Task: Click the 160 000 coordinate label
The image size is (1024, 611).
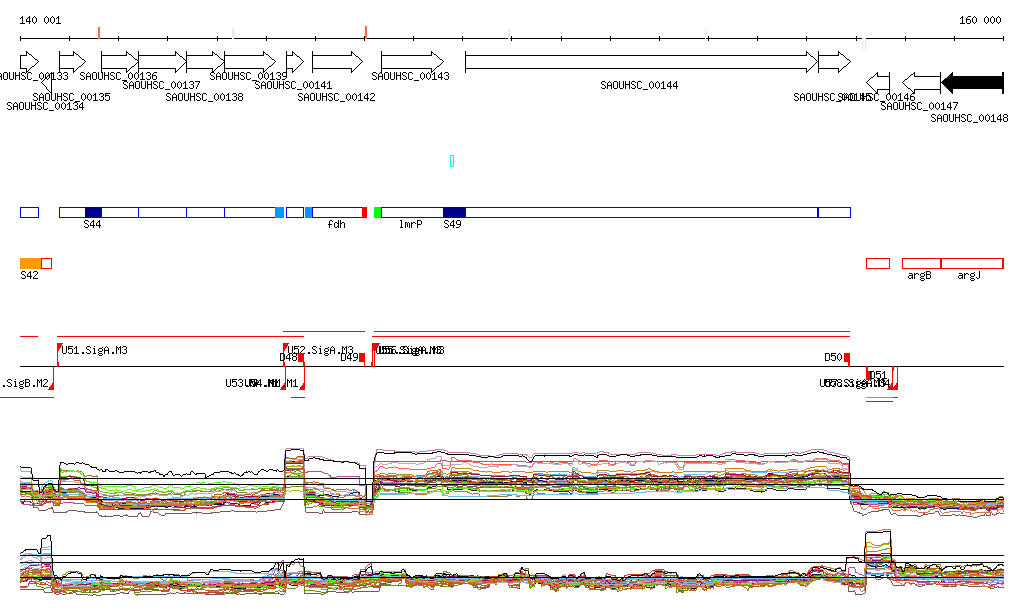Action: click(x=980, y=20)
